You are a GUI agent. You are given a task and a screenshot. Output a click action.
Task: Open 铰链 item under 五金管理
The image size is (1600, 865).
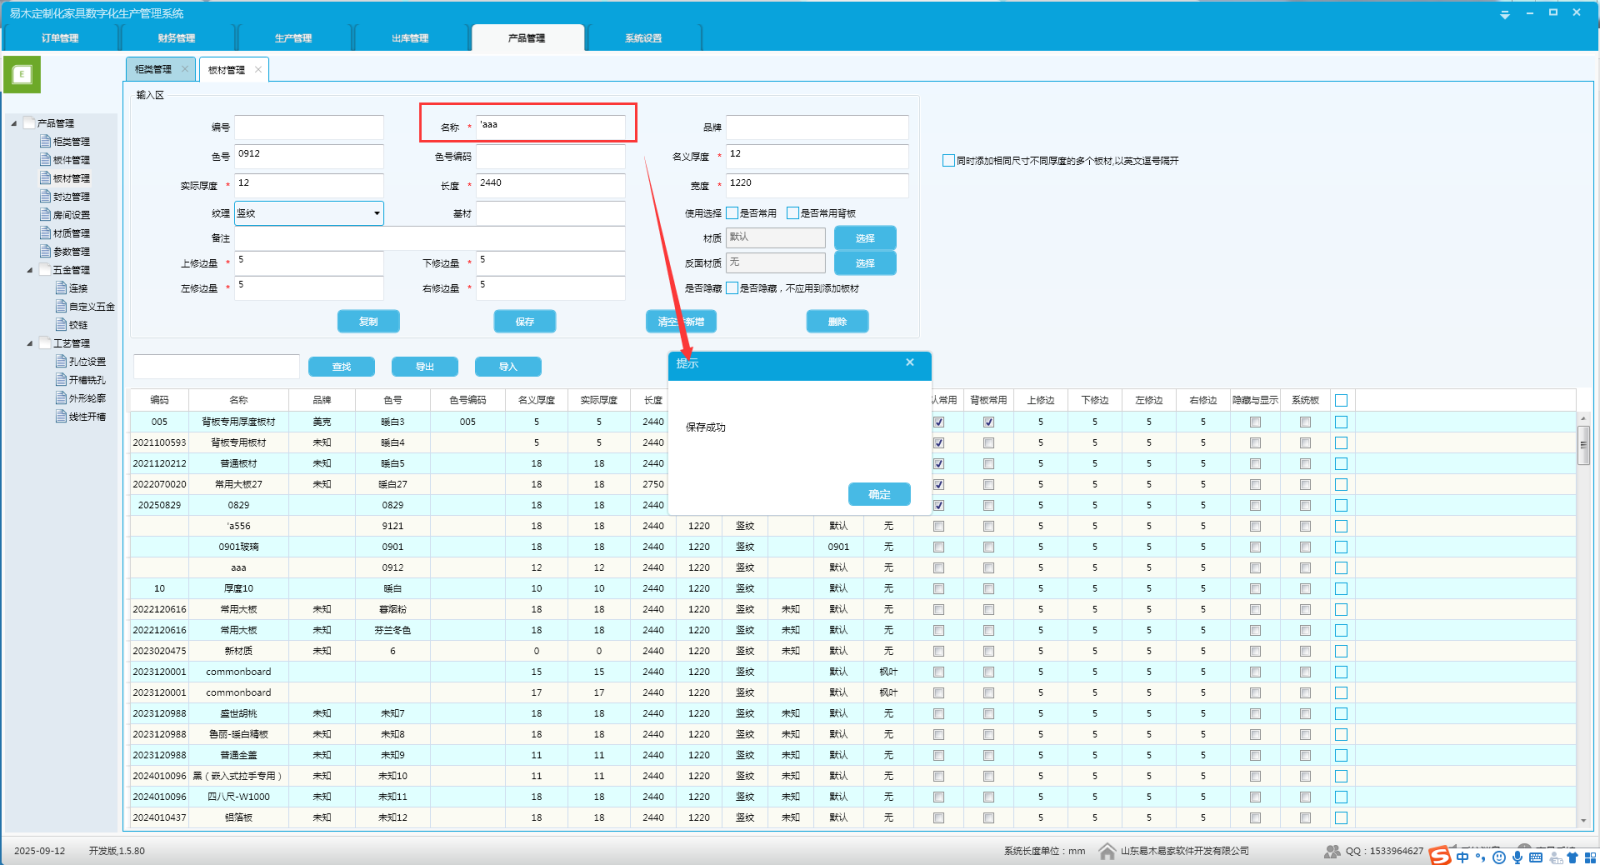tap(78, 325)
